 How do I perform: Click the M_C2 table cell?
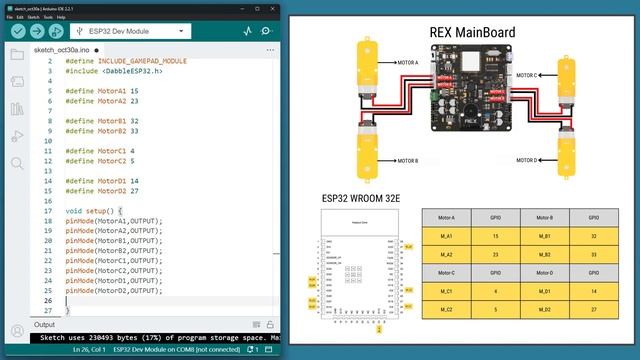447,310
